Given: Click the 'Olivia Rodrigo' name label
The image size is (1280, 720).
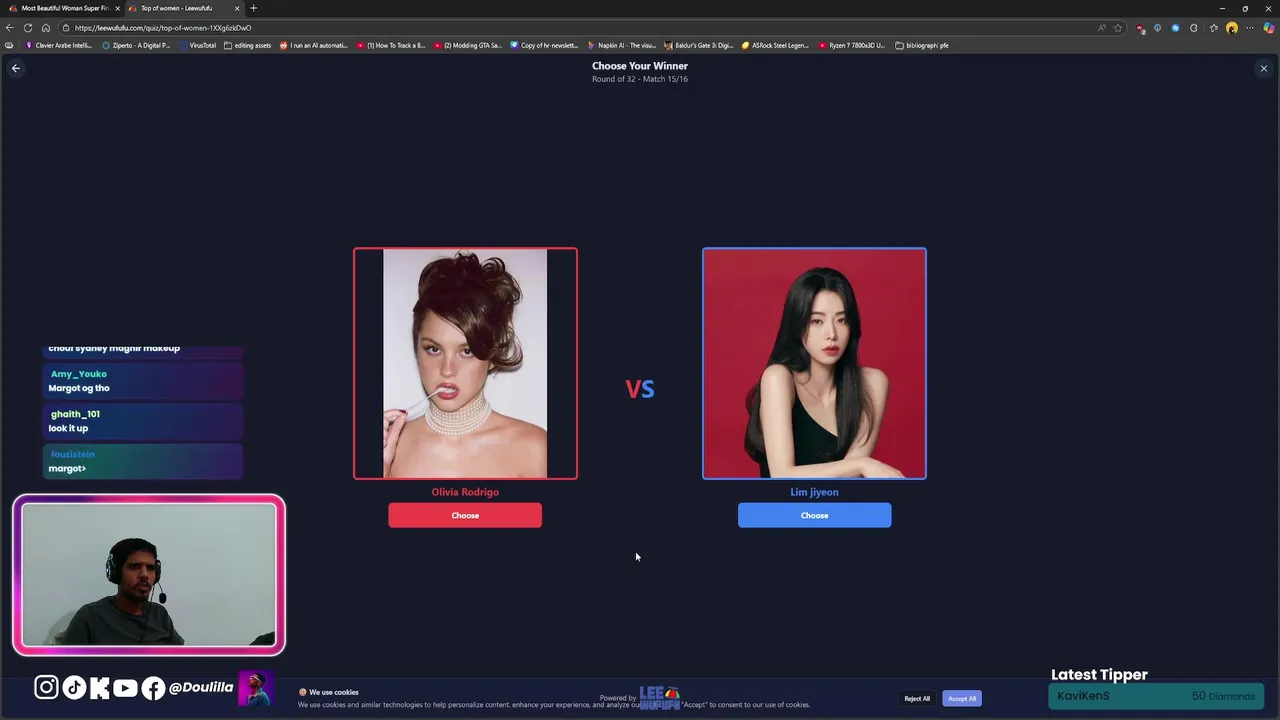Looking at the screenshot, I should (465, 492).
